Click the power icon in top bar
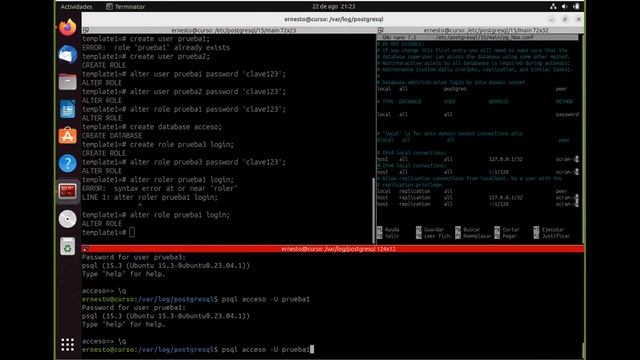Image resolution: width=640 pixels, height=360 pixels. [x=576, y=7]
